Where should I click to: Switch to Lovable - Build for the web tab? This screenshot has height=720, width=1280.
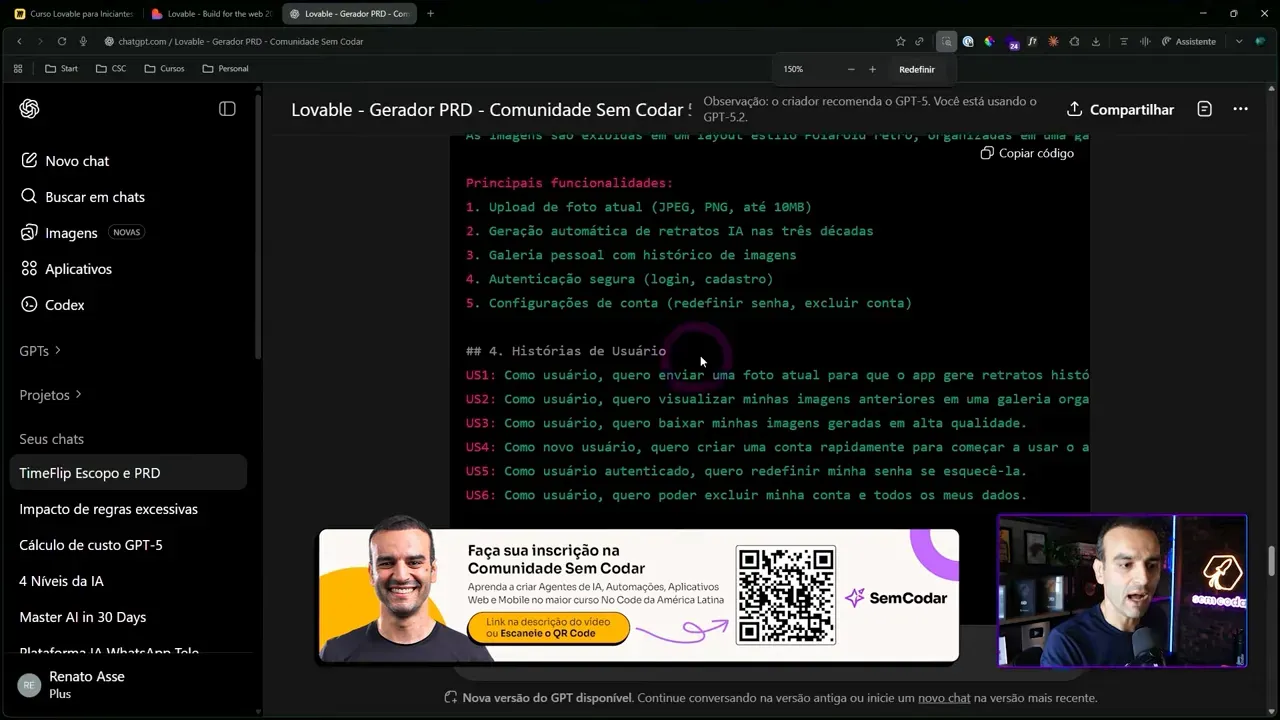click(210, 14)
